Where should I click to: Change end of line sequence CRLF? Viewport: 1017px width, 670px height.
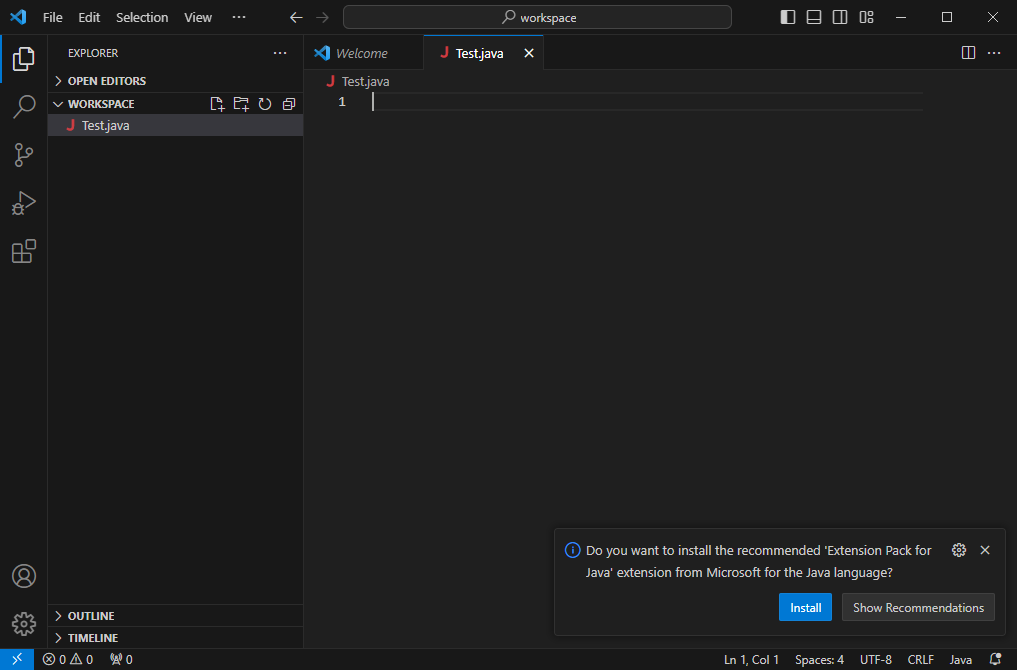tap(920, 659)
